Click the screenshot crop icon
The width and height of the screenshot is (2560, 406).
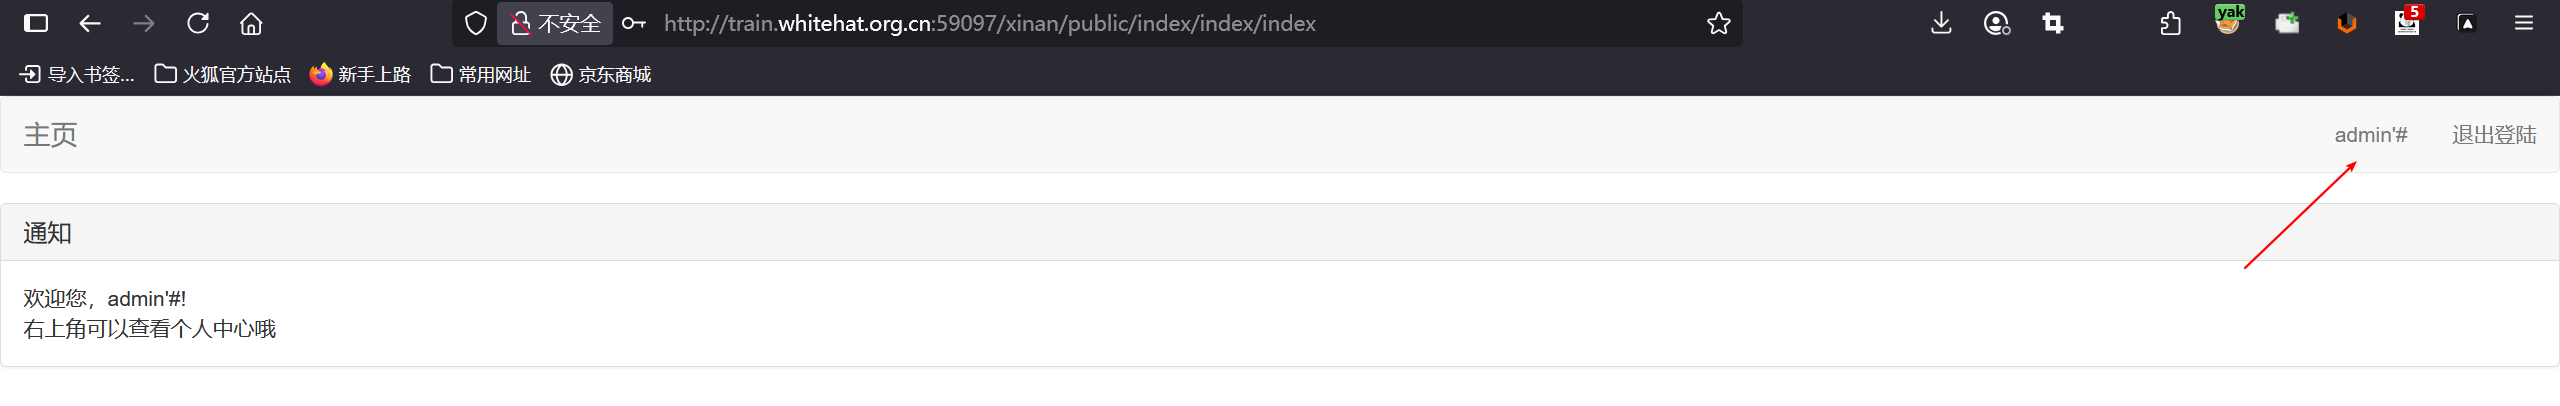(x=2053, y=23)
